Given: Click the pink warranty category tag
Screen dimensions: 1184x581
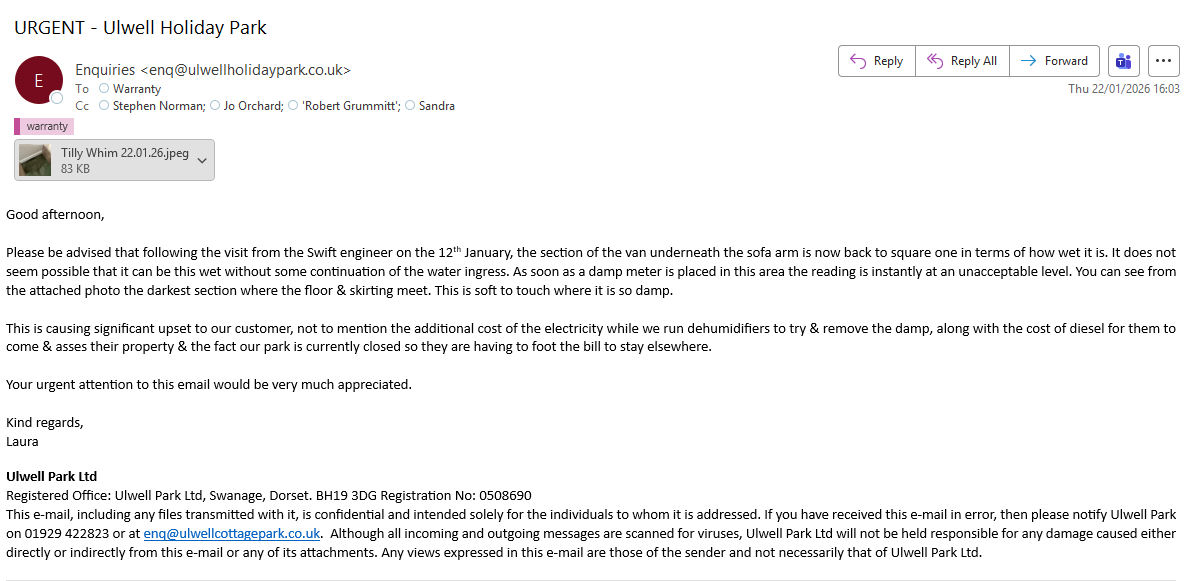Looking at the screenshot, I should pyautogui.click(x=46, y=126).
